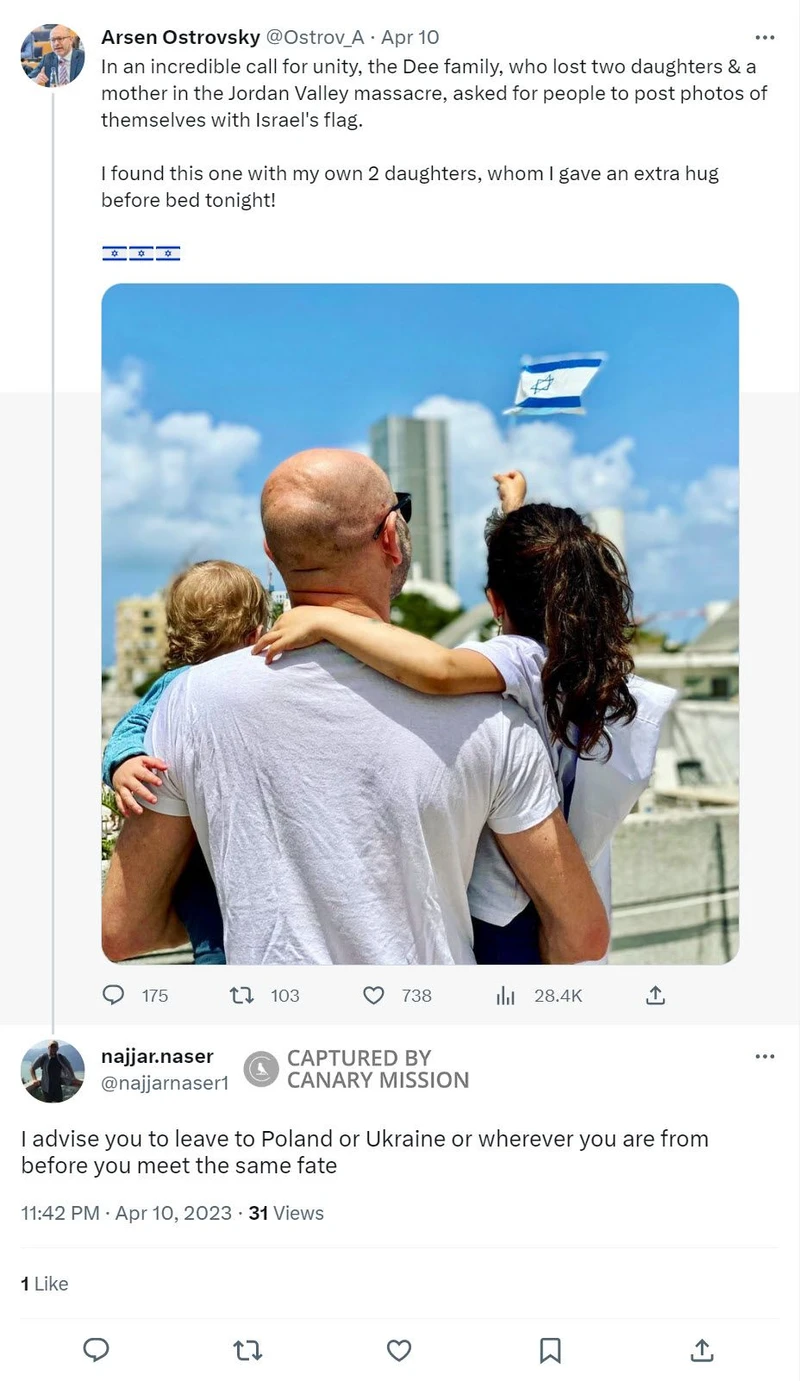Screen dimensions: 800x1381
Task: Reply to najjar.naser's tweet using bottom comment icon
Action: [x=96, y=1350]
